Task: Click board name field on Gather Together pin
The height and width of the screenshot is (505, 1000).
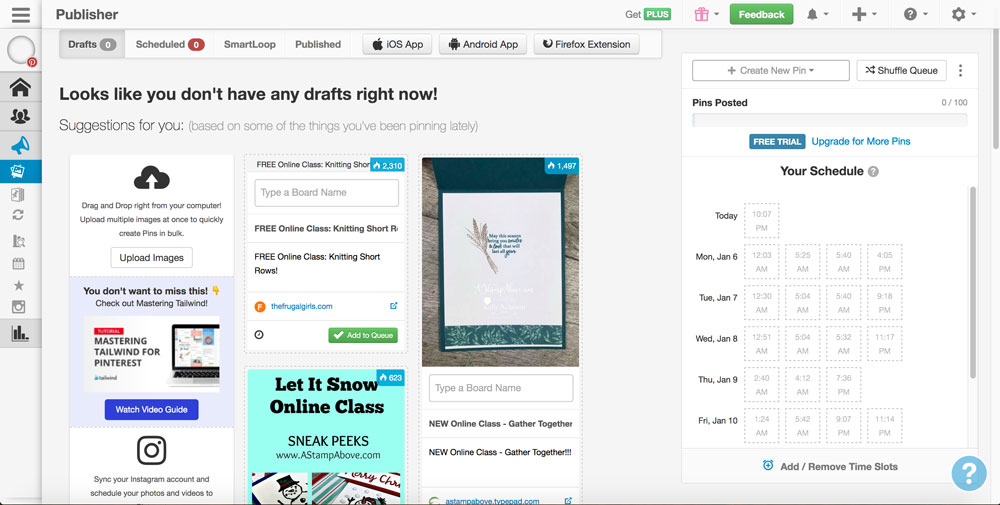Action: point(501,388)
